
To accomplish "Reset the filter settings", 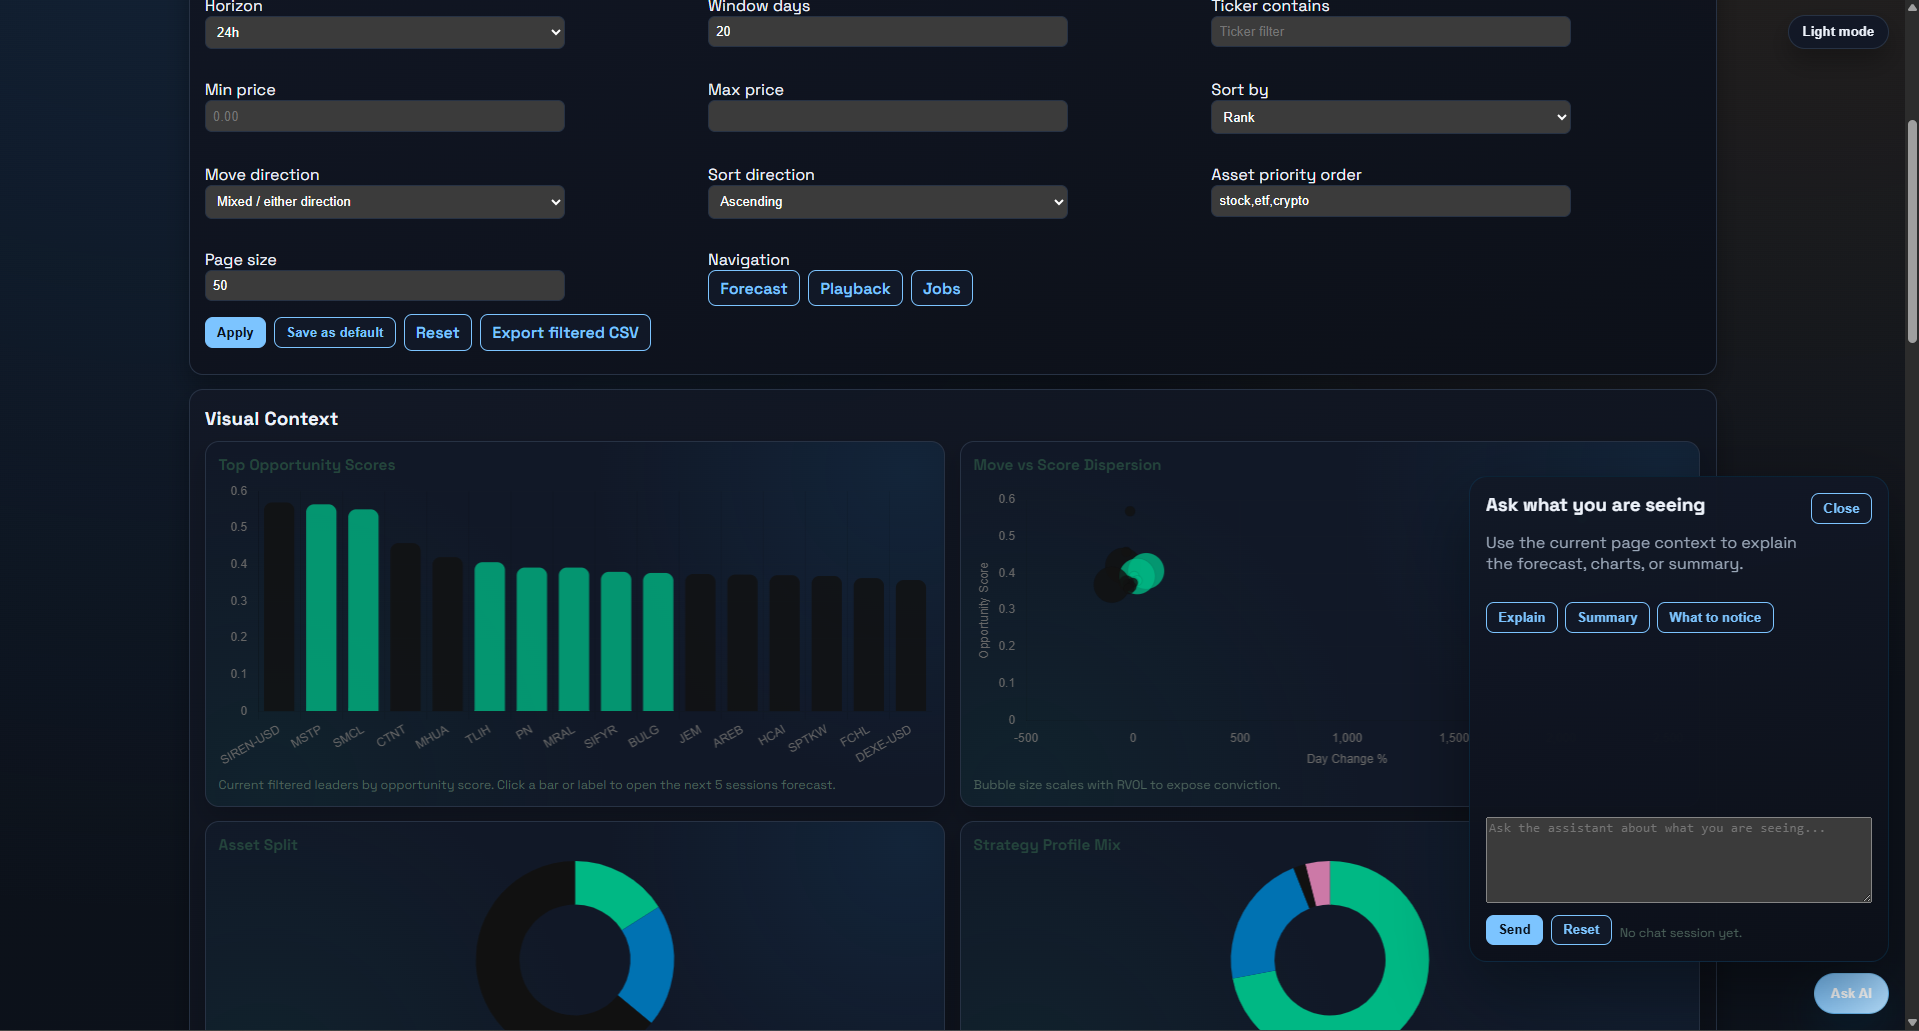I will tap(437, 333).
